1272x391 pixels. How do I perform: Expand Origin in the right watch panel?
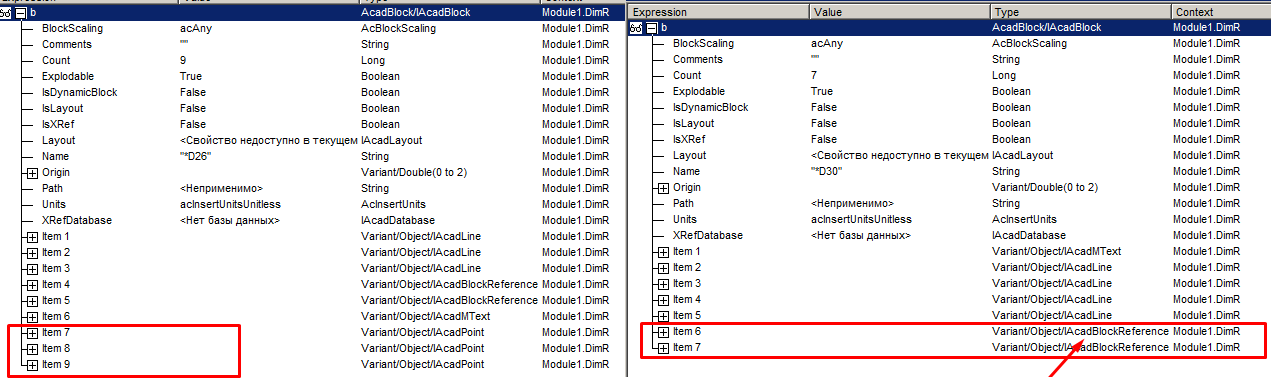[663, 187]
